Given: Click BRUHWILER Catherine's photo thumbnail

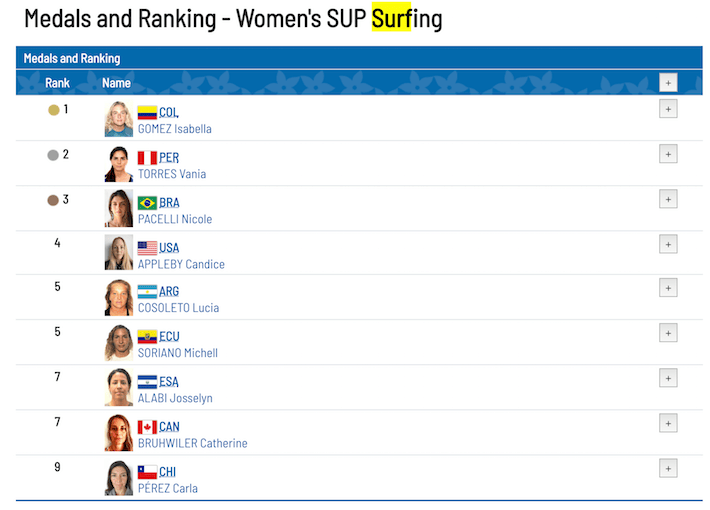Looking at the screenshot, I should 118,433.
